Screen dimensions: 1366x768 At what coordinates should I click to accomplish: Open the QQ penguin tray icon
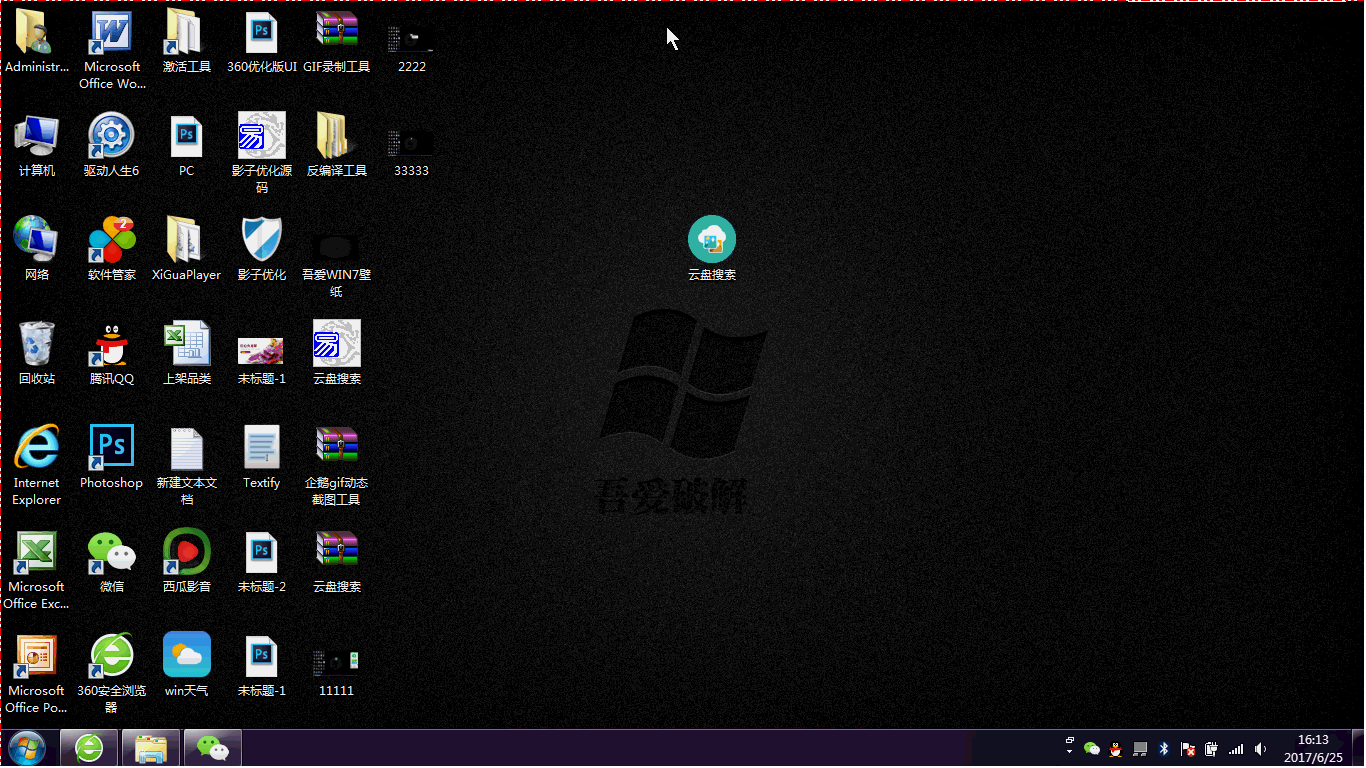(1116, 749)
